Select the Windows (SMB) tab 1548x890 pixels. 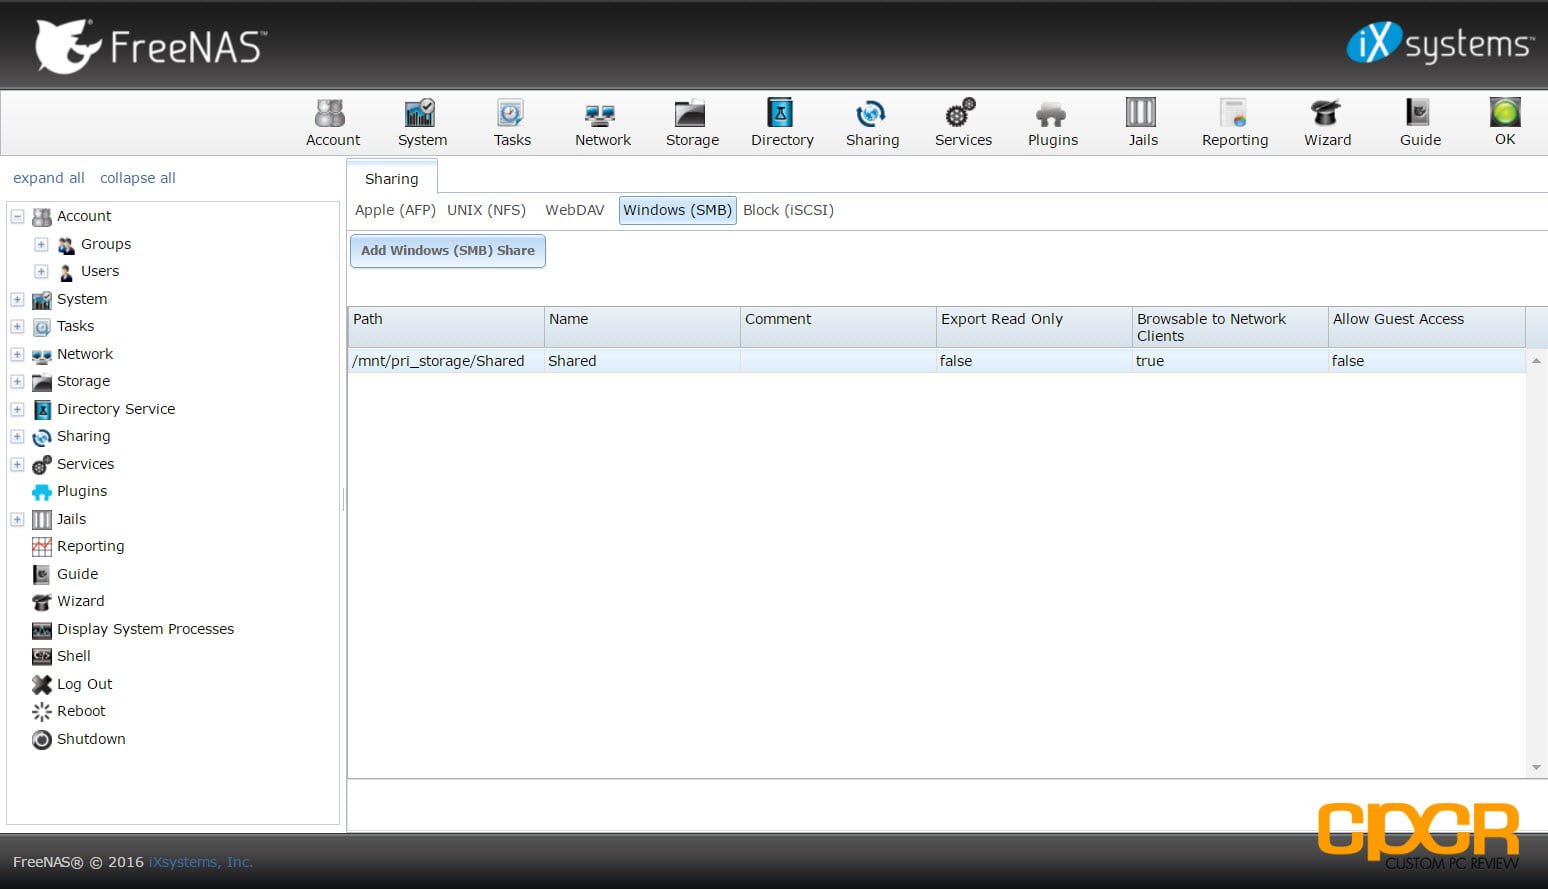(677, 210)
